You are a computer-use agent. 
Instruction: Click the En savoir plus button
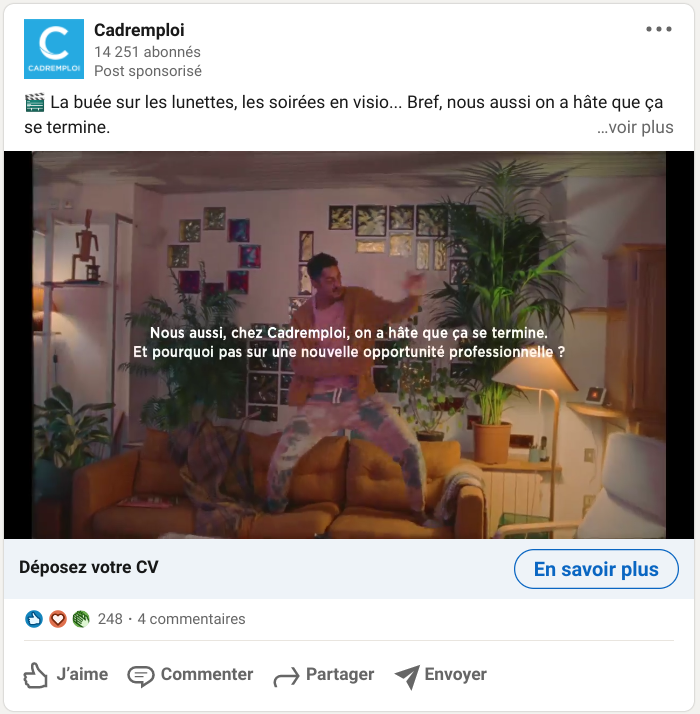tap(596, 569)
